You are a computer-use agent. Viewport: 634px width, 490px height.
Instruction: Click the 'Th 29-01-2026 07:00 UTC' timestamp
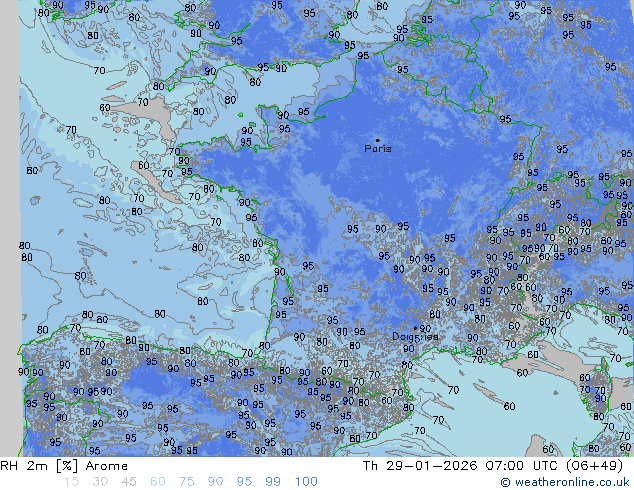461,466
